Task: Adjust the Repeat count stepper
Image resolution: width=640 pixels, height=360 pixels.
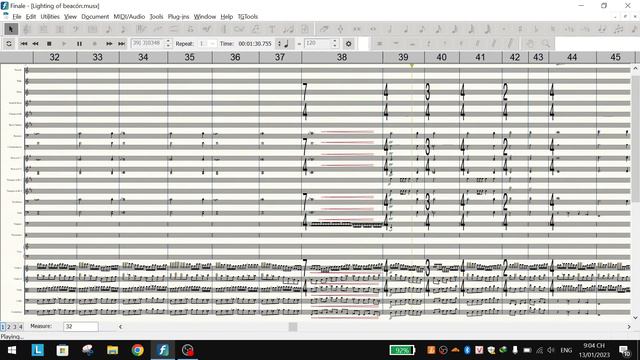Action: pos(212,43)
